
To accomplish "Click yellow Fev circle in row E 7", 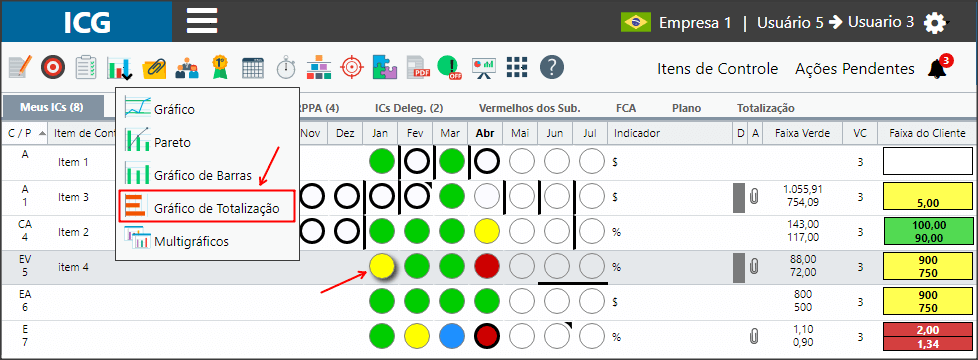I will (417, 337).
